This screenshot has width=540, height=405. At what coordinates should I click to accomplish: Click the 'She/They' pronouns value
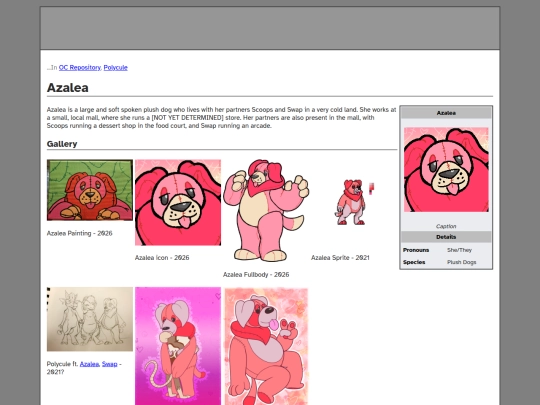[459, 250]
